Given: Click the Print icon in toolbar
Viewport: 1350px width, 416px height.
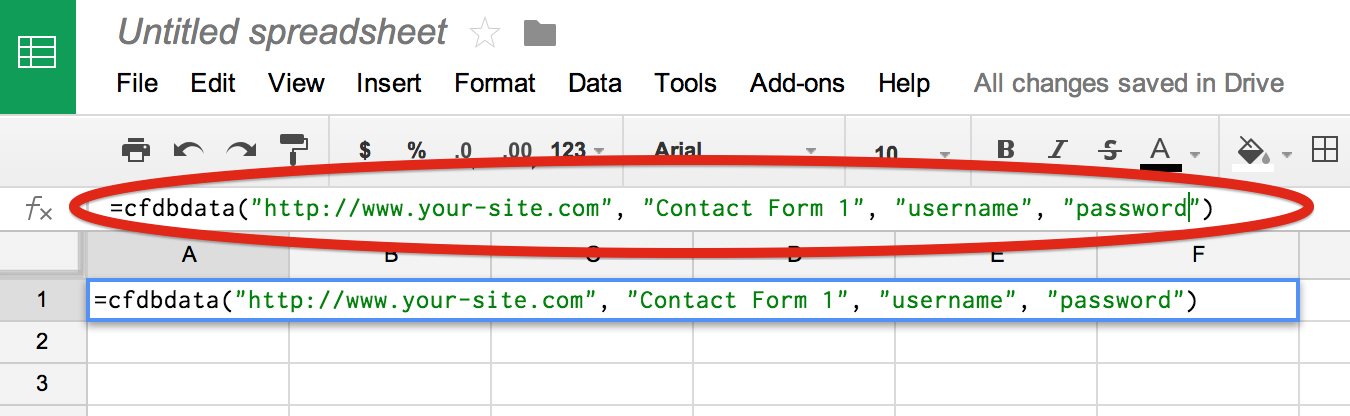Looking at the screenshot, I should (136, 151).
